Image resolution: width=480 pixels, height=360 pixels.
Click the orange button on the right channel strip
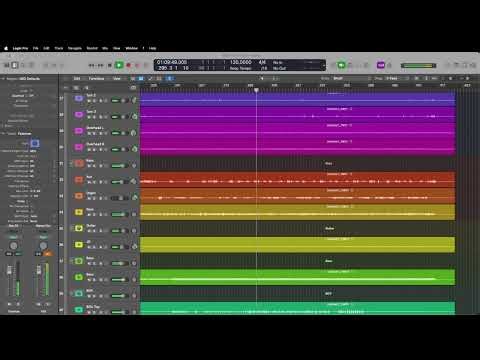(x=48, y=253)
